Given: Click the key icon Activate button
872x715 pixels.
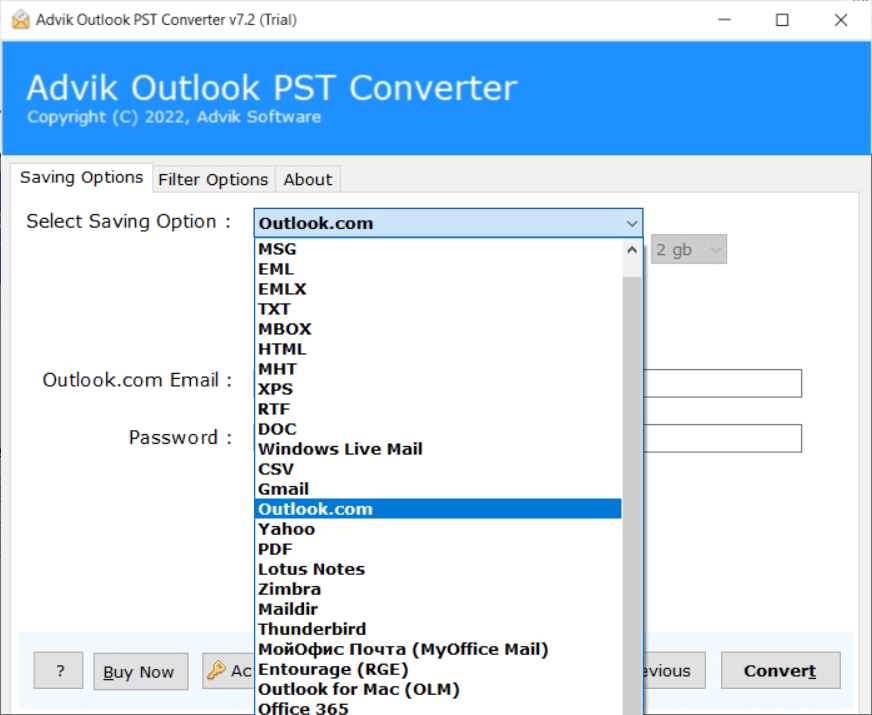Looking at the screenshot, I should click(x=228, y=671).
